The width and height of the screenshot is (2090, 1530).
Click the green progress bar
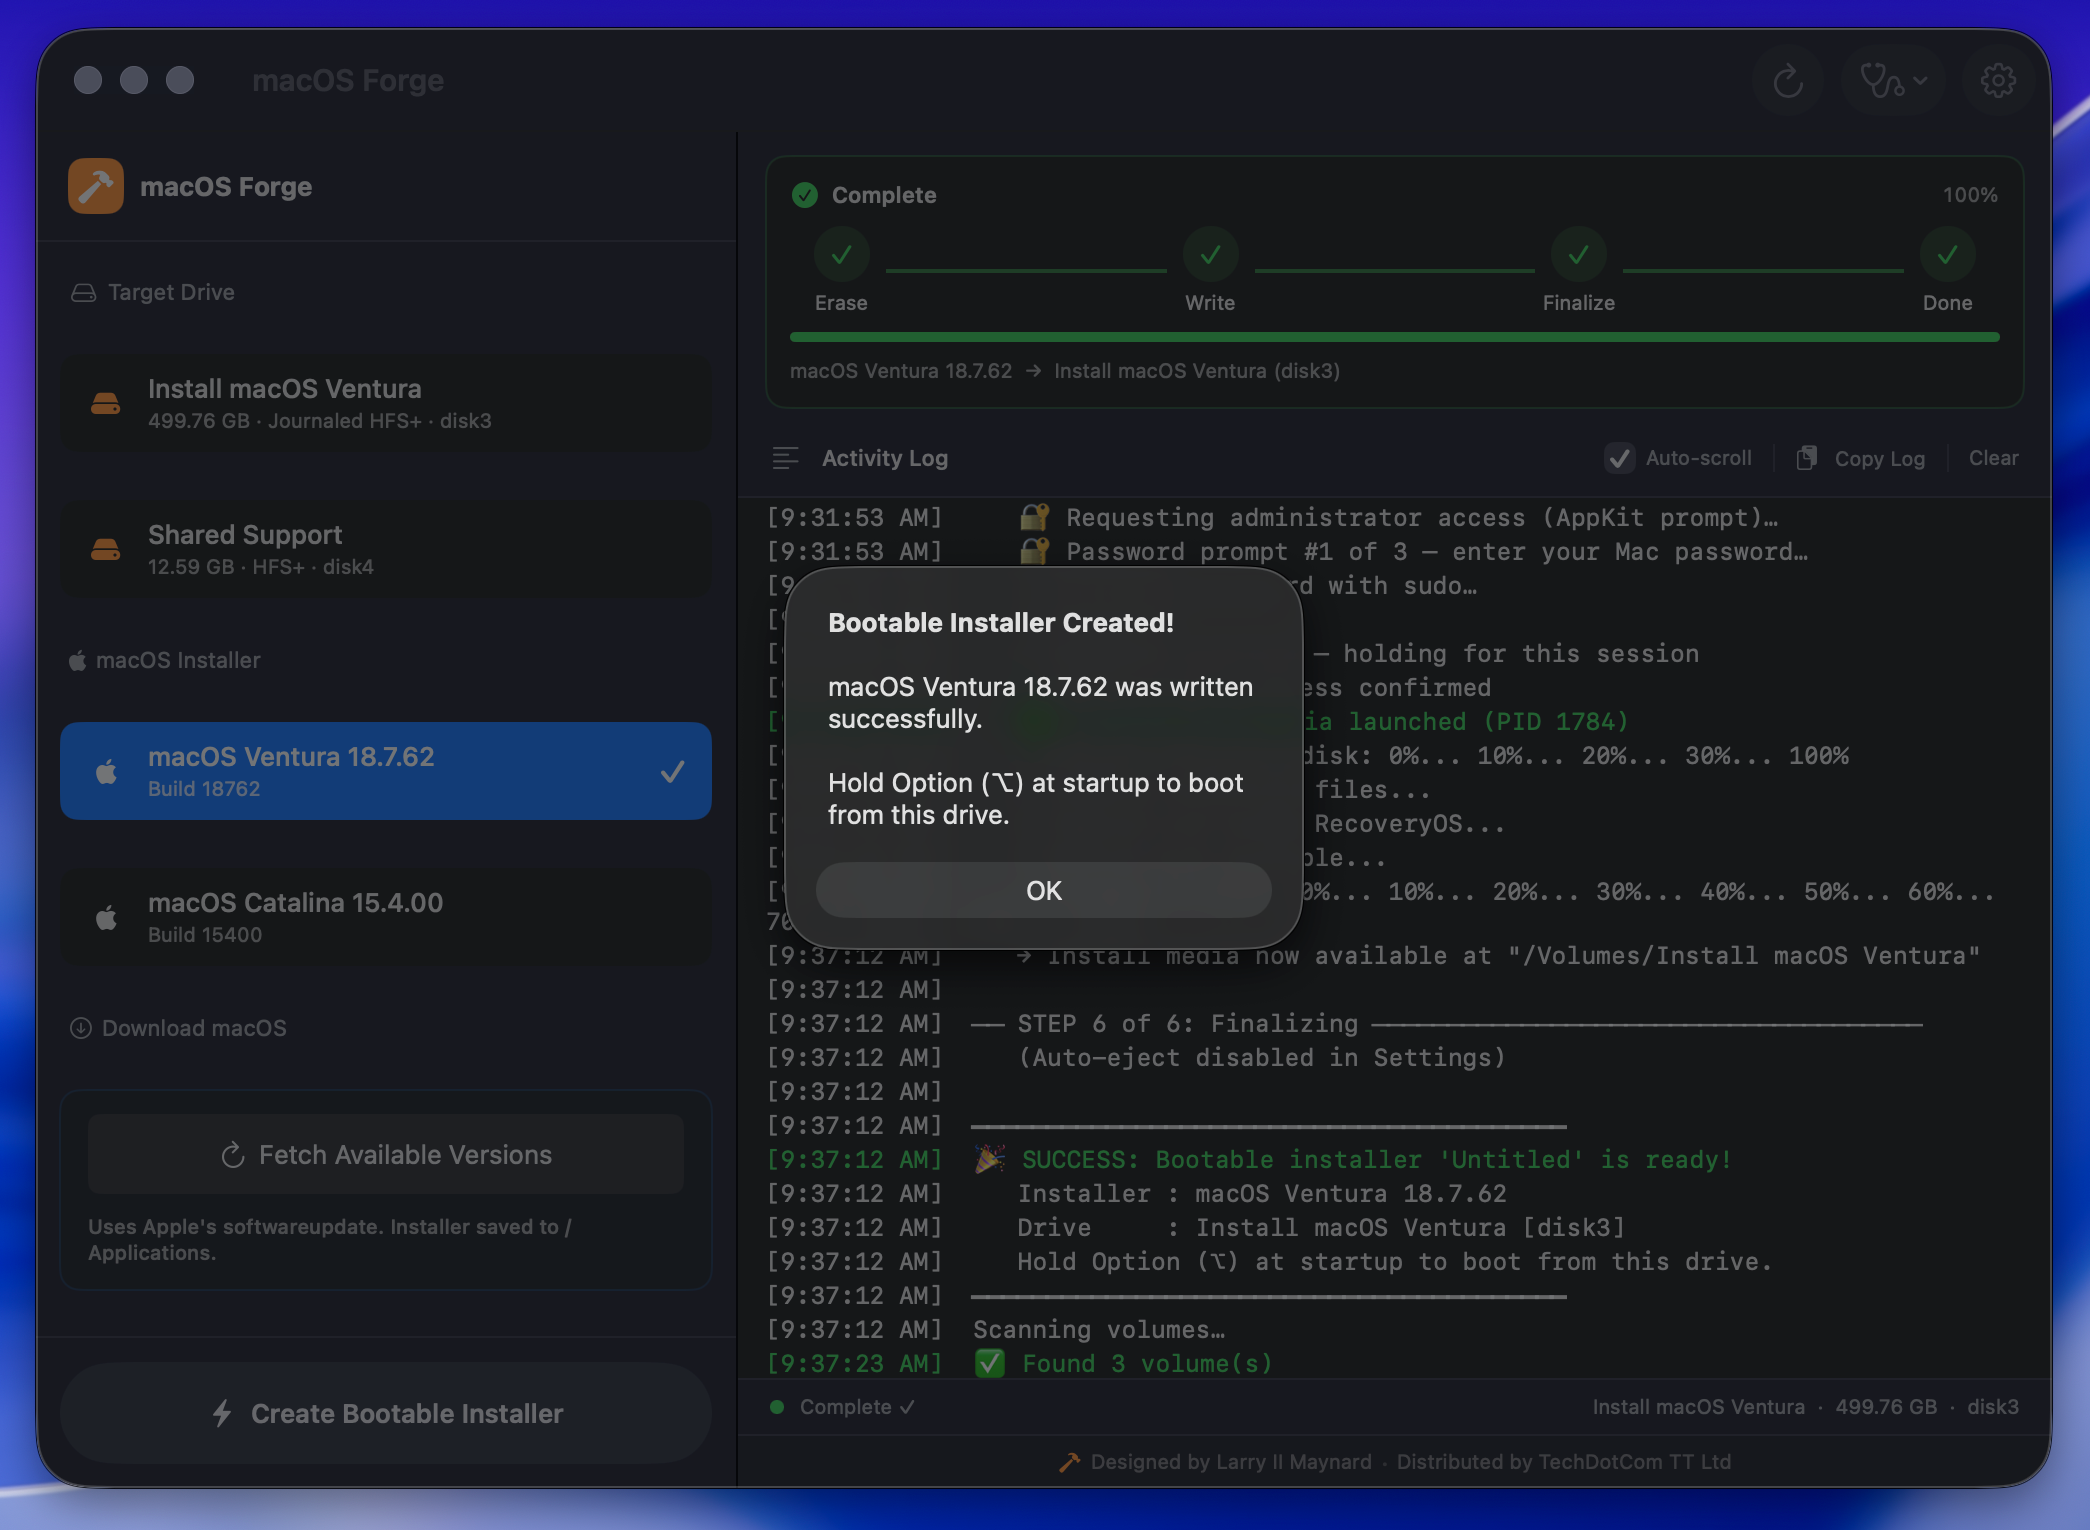1394,337
